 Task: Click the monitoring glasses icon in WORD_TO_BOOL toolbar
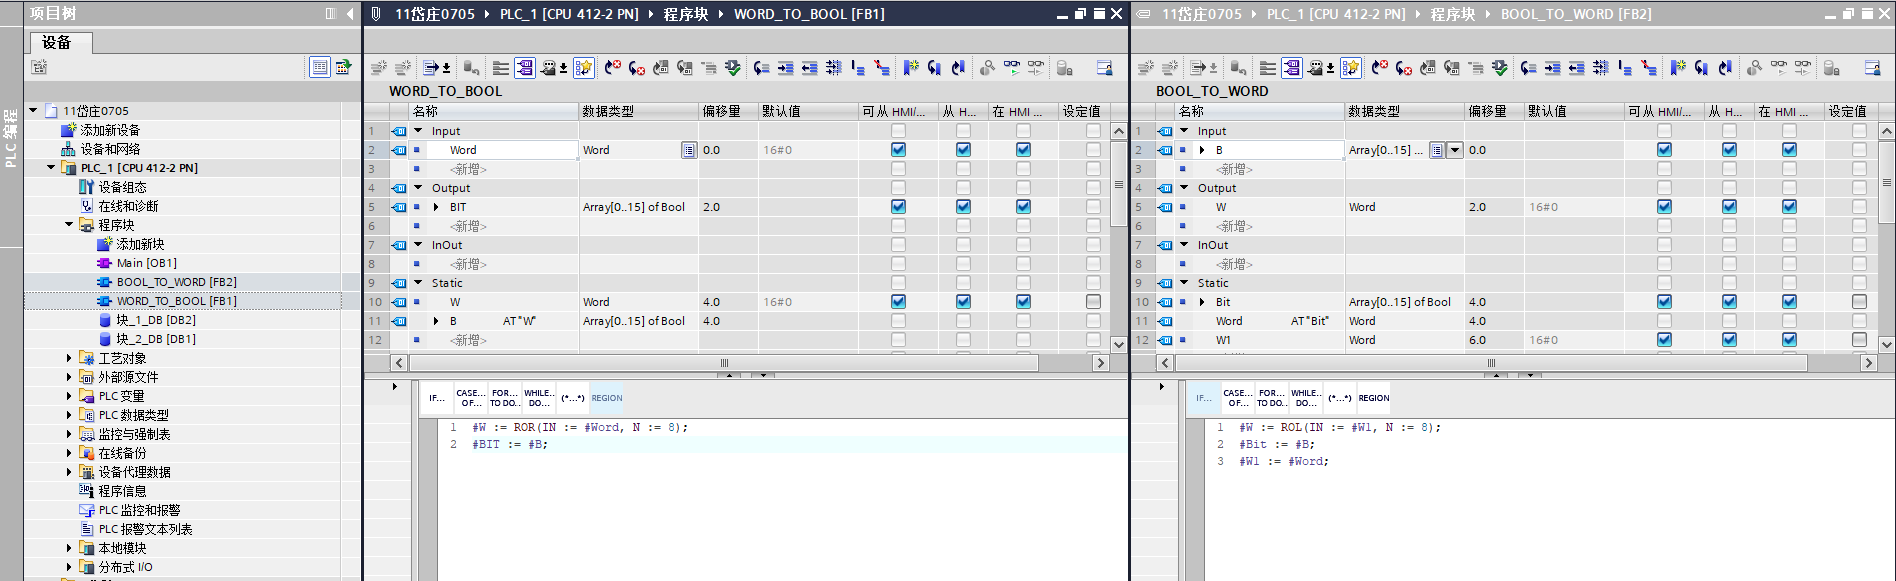1012,68
